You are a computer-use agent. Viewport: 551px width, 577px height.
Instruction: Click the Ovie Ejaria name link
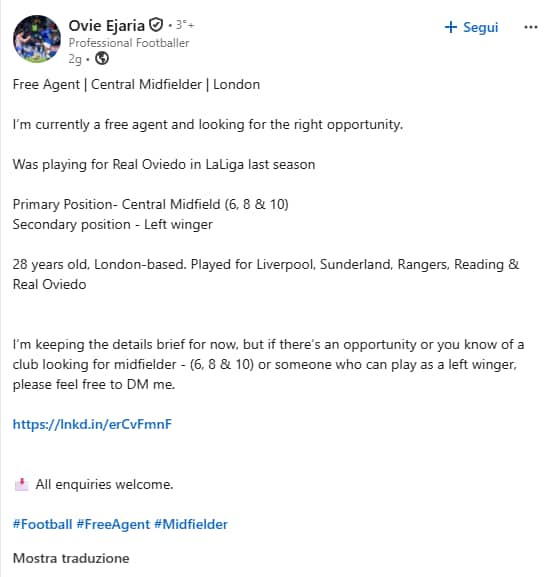point(106,26)
